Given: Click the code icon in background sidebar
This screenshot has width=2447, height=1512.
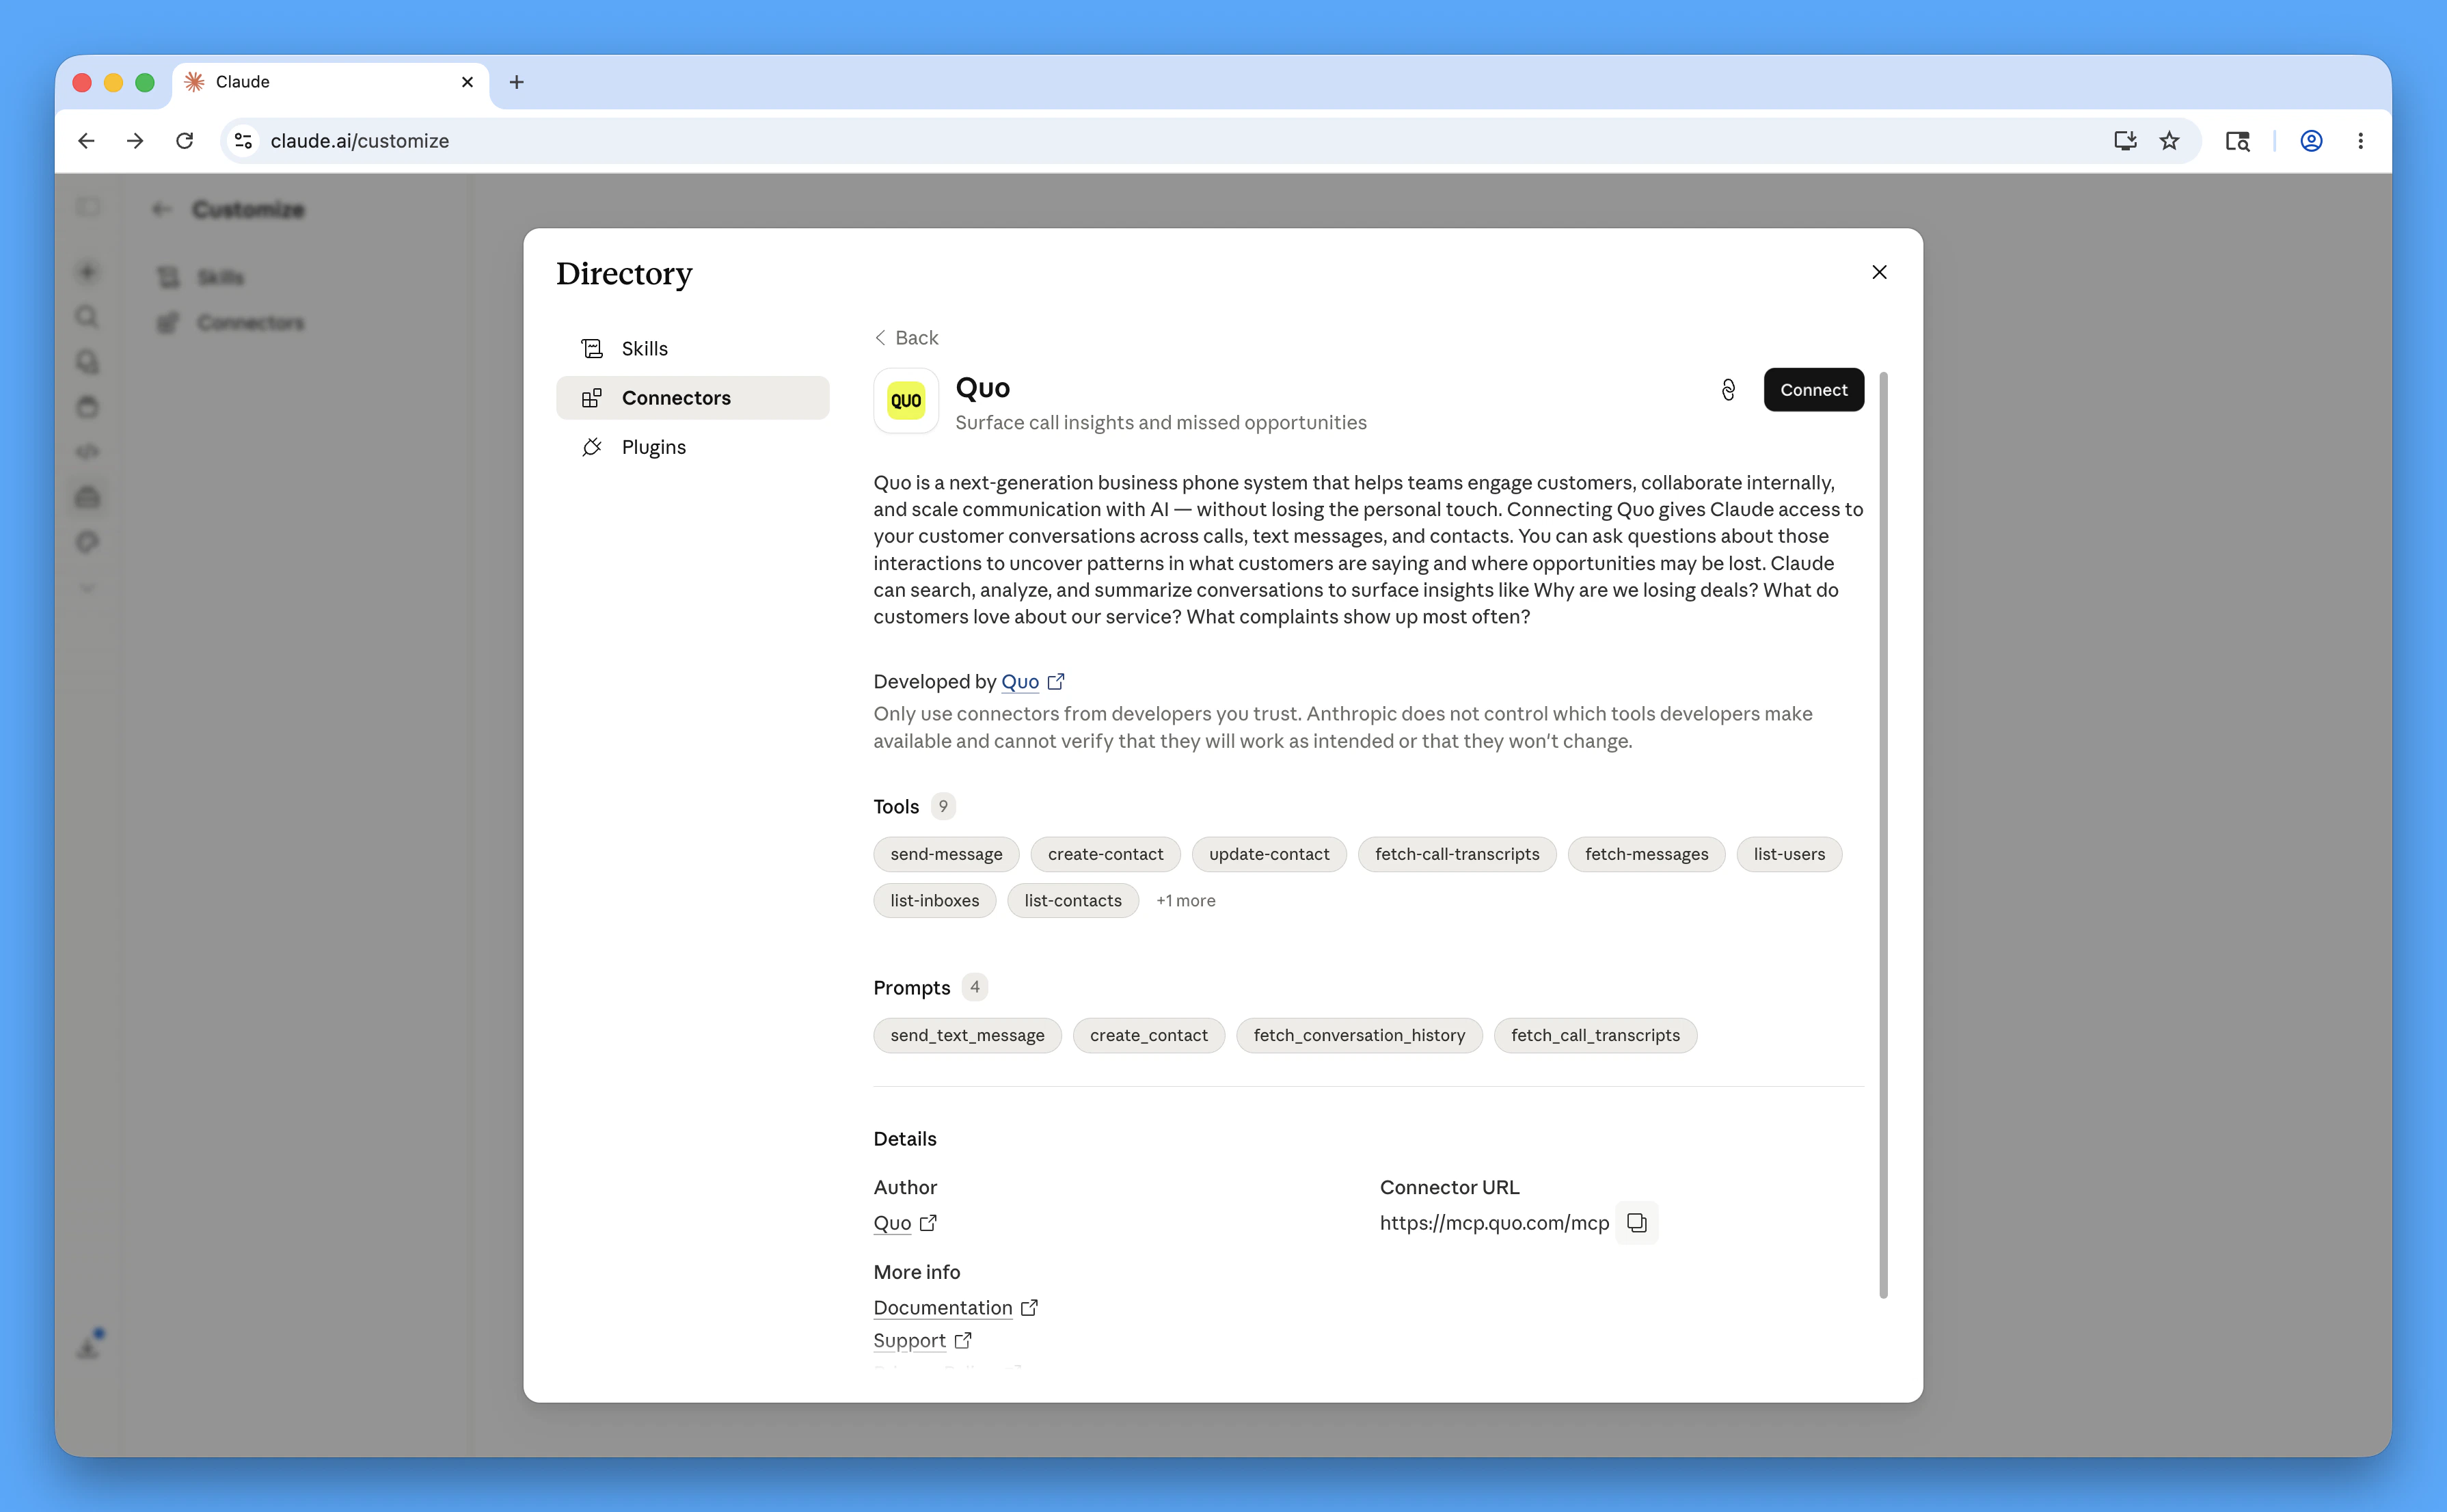Looking at the screenshot, I should [x=87, y=452].
